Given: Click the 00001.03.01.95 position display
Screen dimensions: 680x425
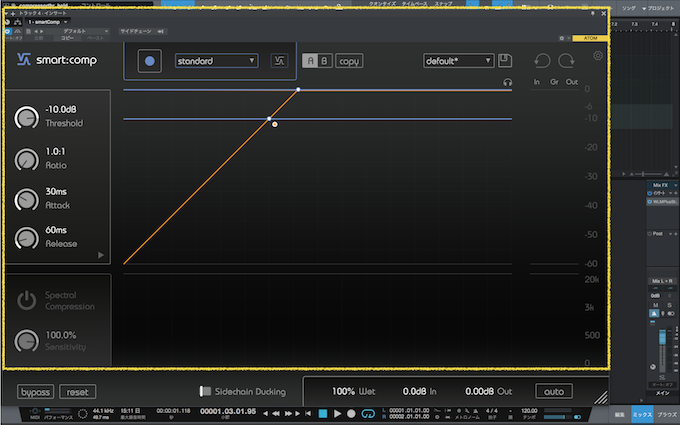Looking at the screenshot, I should (x=228, y=411).
